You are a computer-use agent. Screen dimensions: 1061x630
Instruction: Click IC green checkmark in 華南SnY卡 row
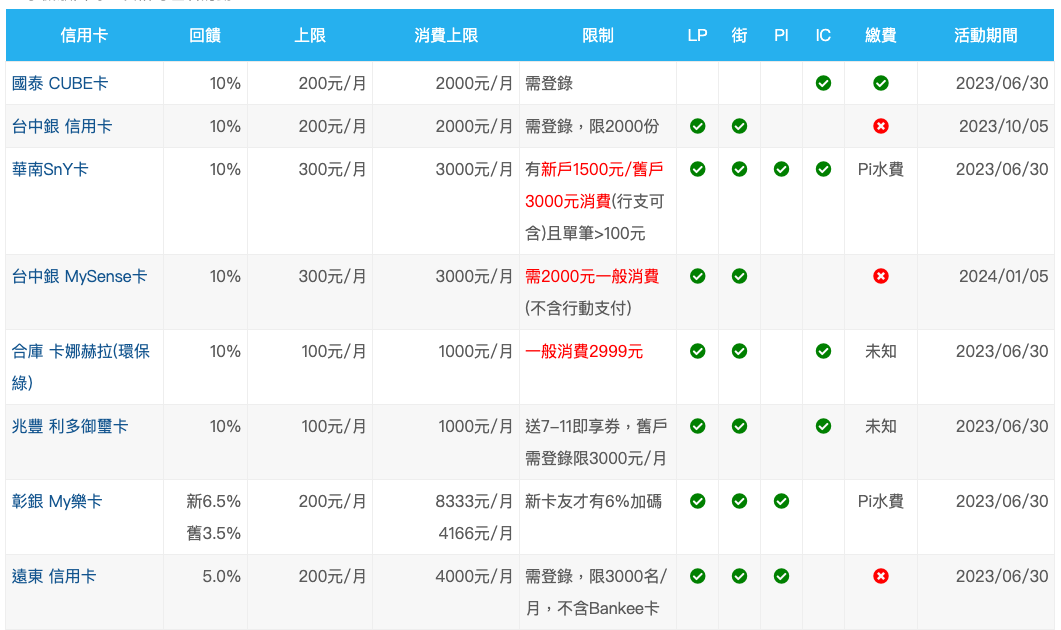point(823,169)
